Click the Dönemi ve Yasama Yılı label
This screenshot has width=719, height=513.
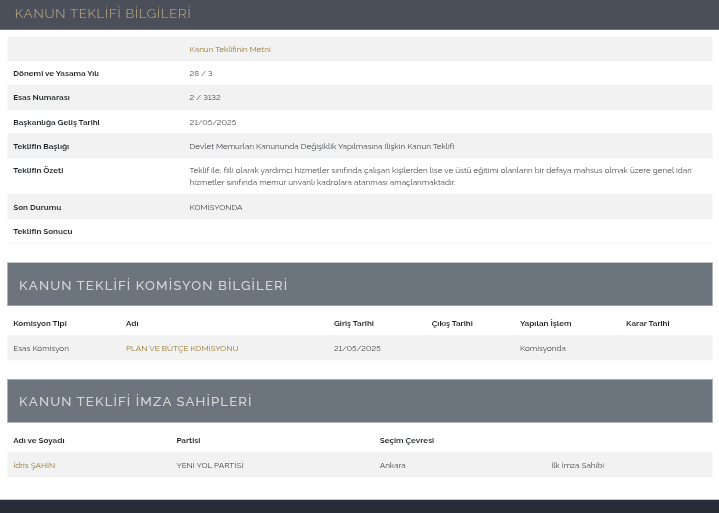tap(56, 73)
